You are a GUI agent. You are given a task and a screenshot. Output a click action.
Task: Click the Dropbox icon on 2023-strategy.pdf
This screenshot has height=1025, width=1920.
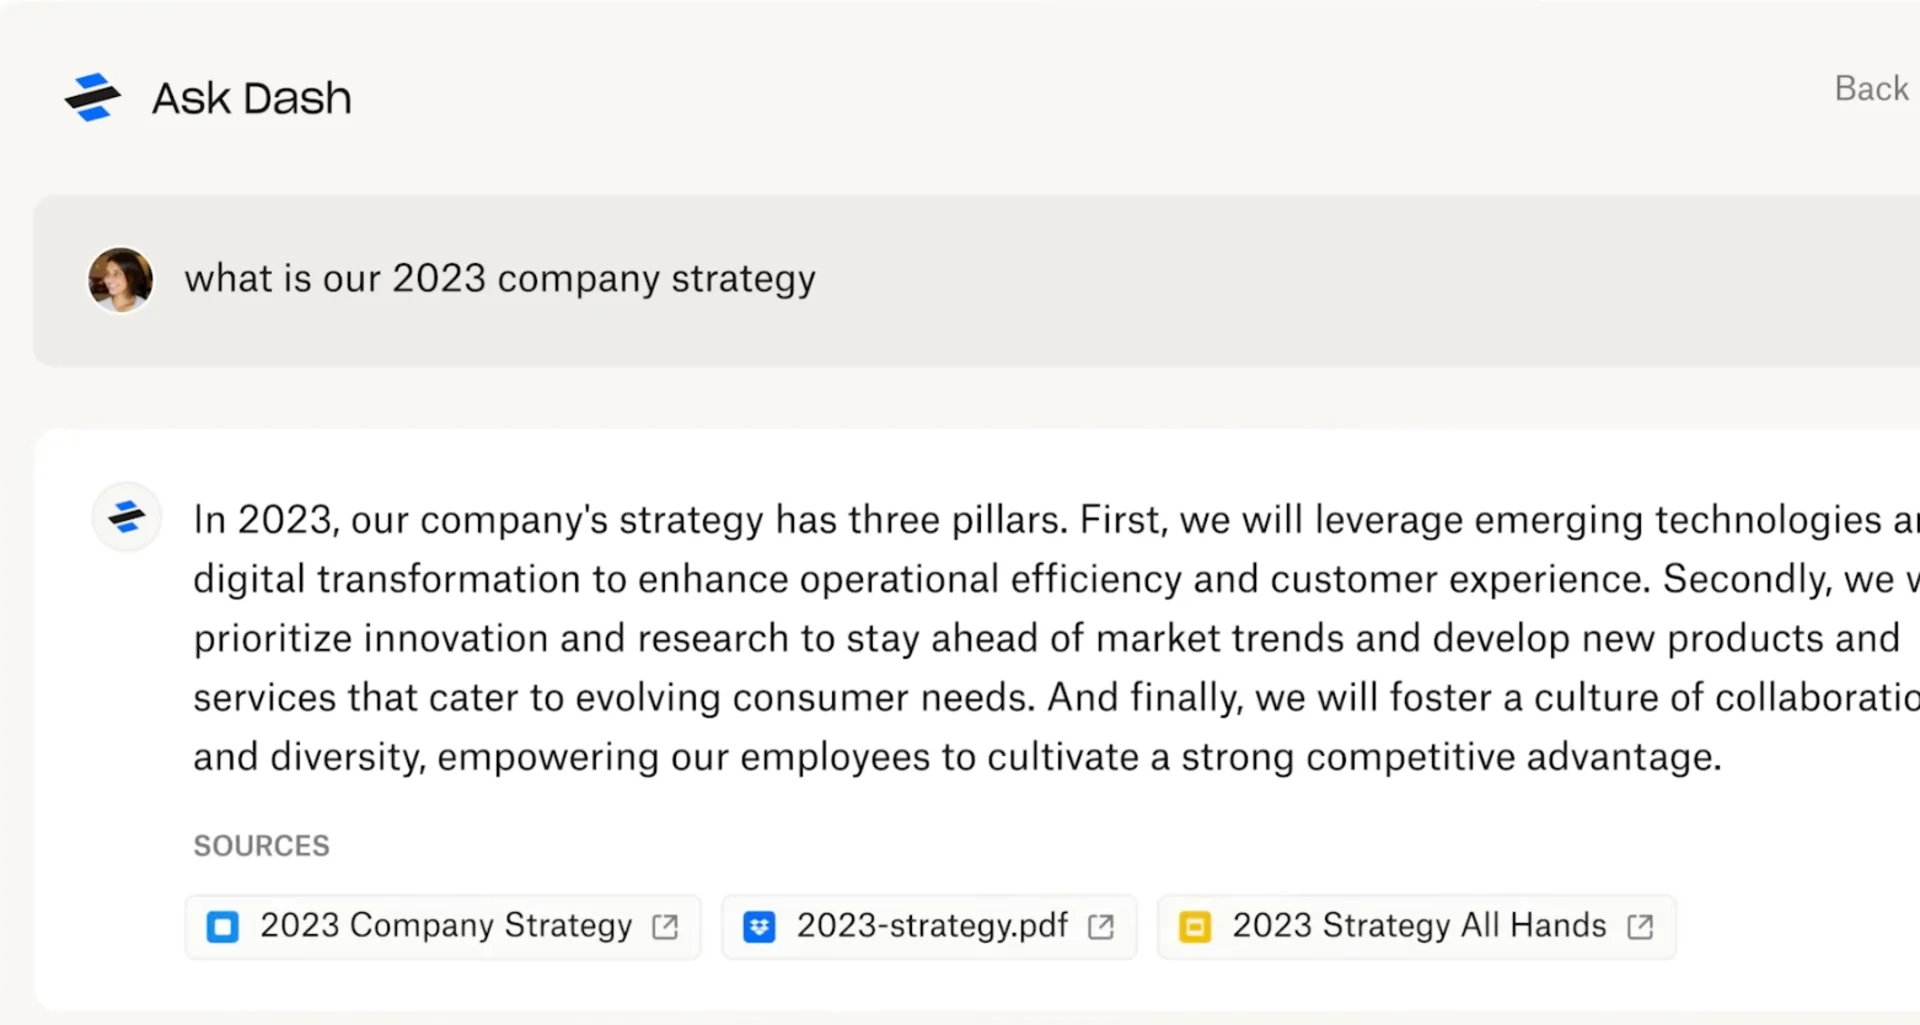coord(759,927)
